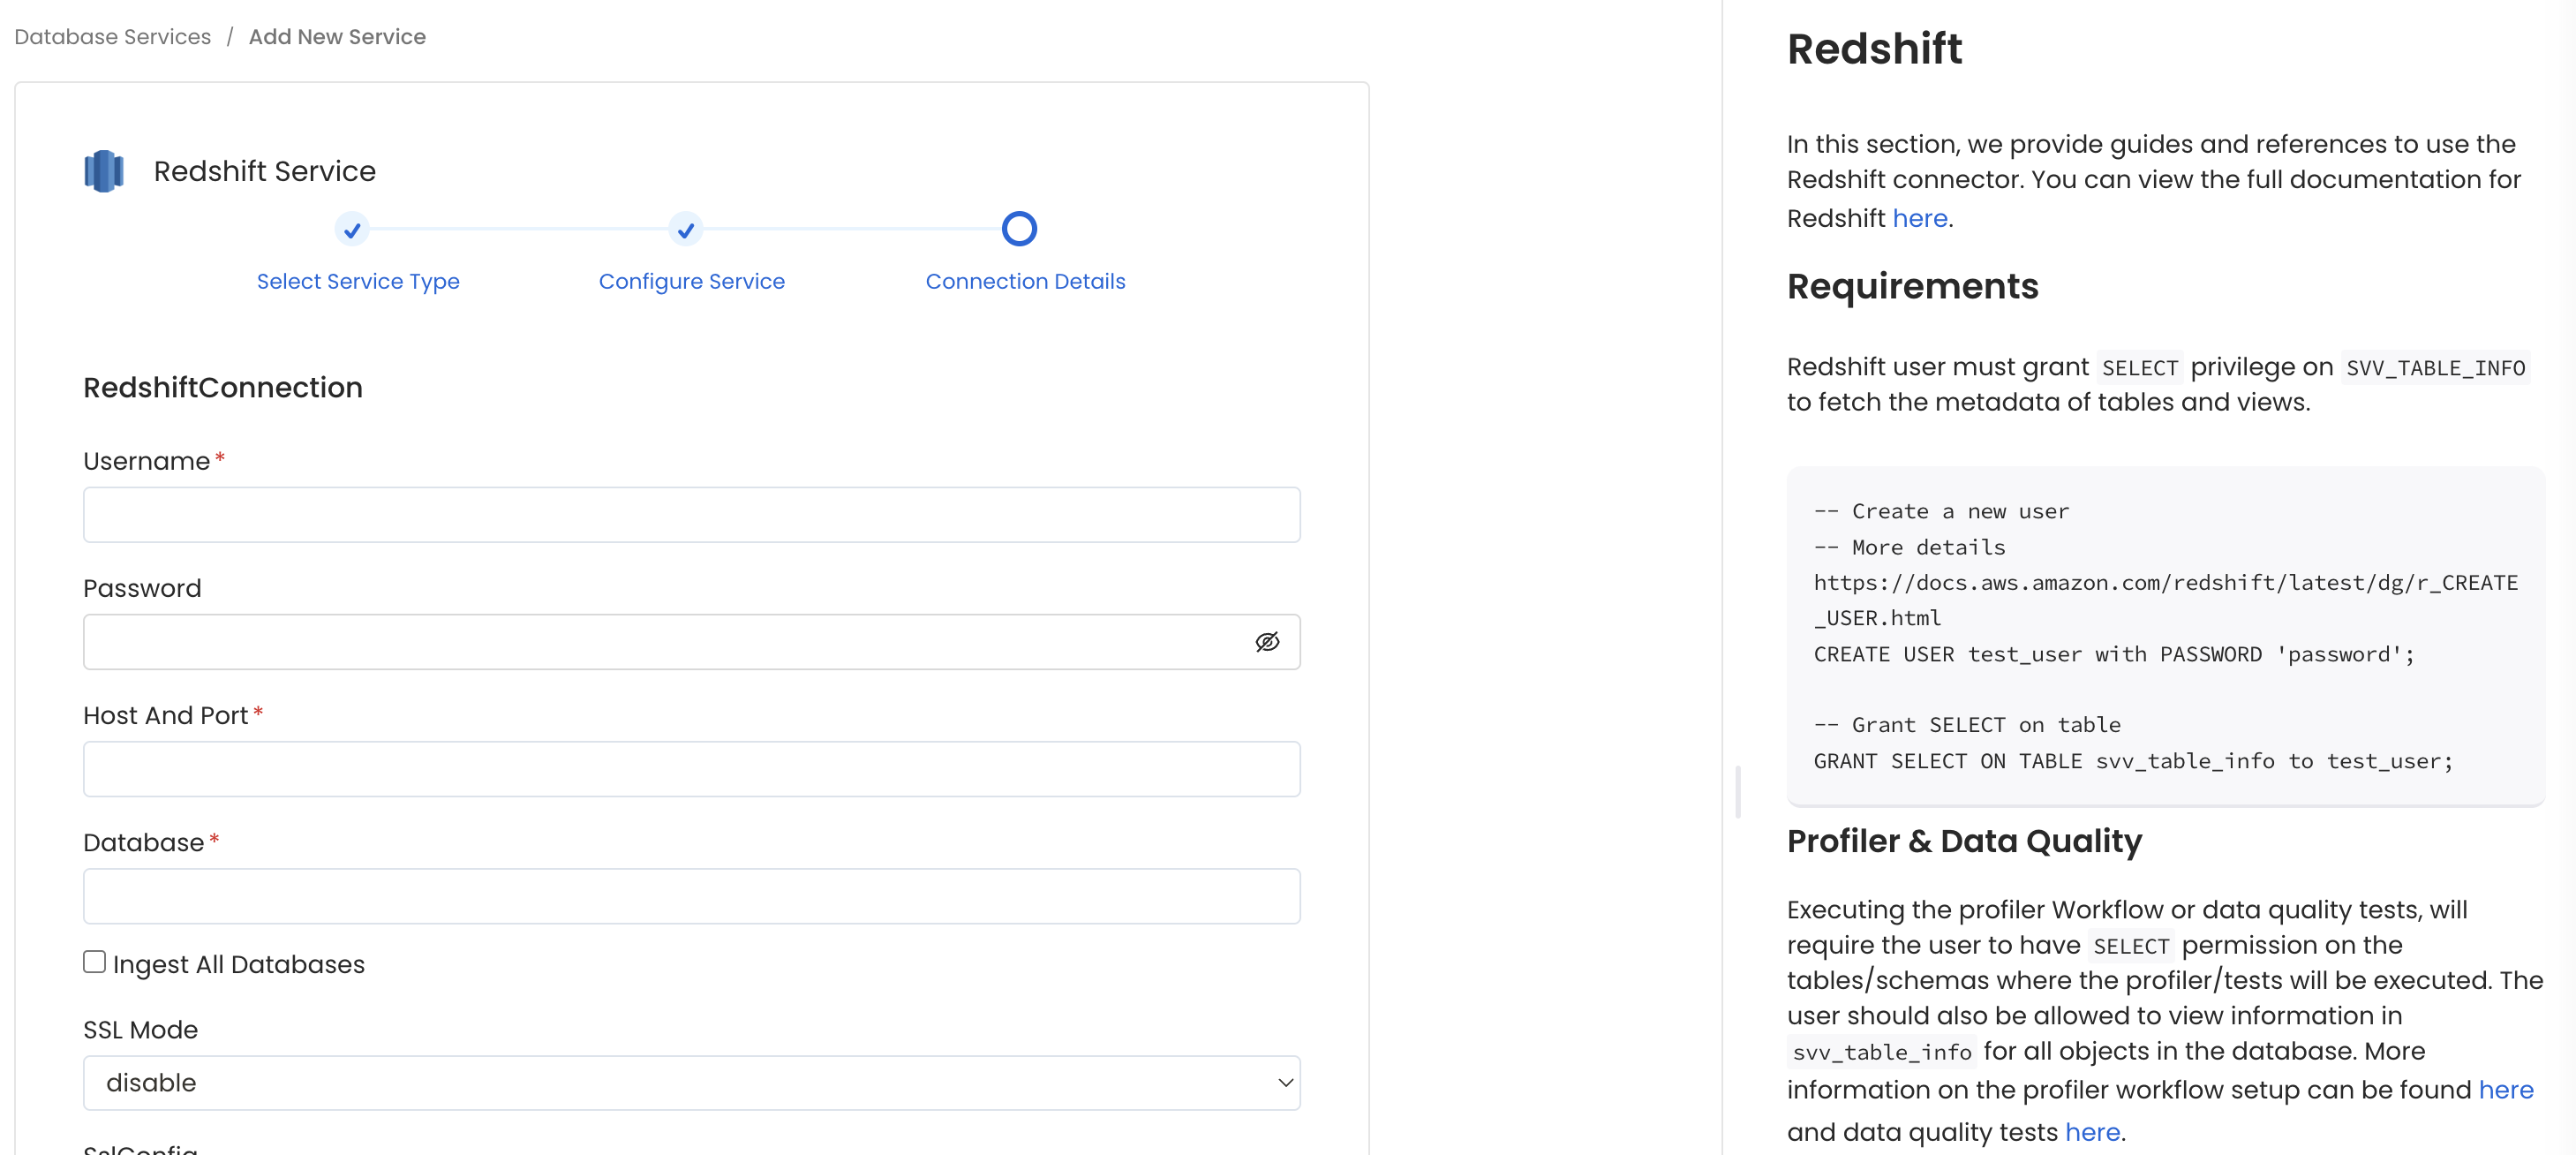The height and width of the screenshot is (1155, 2576).
Task: Click the Select Service Type checkmark icon
Action: coord(352,230)
